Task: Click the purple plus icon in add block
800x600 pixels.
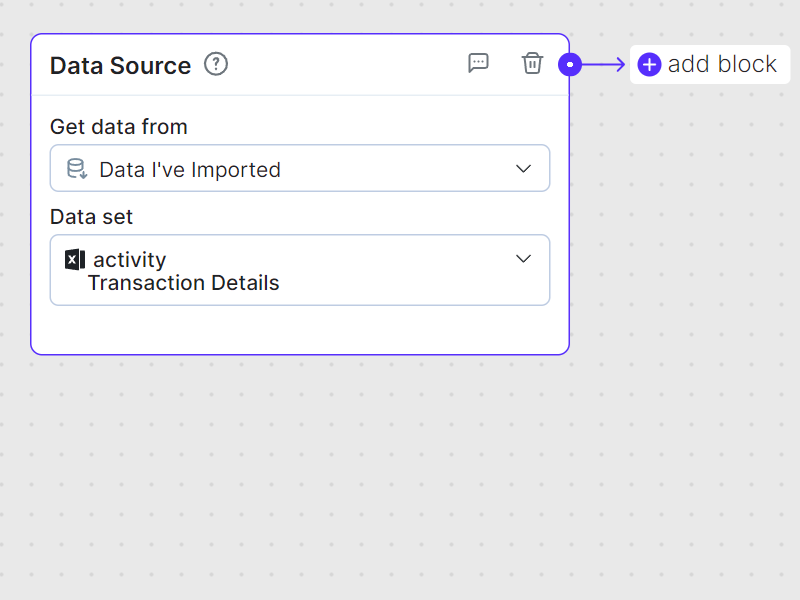Action: pos(649,64)
